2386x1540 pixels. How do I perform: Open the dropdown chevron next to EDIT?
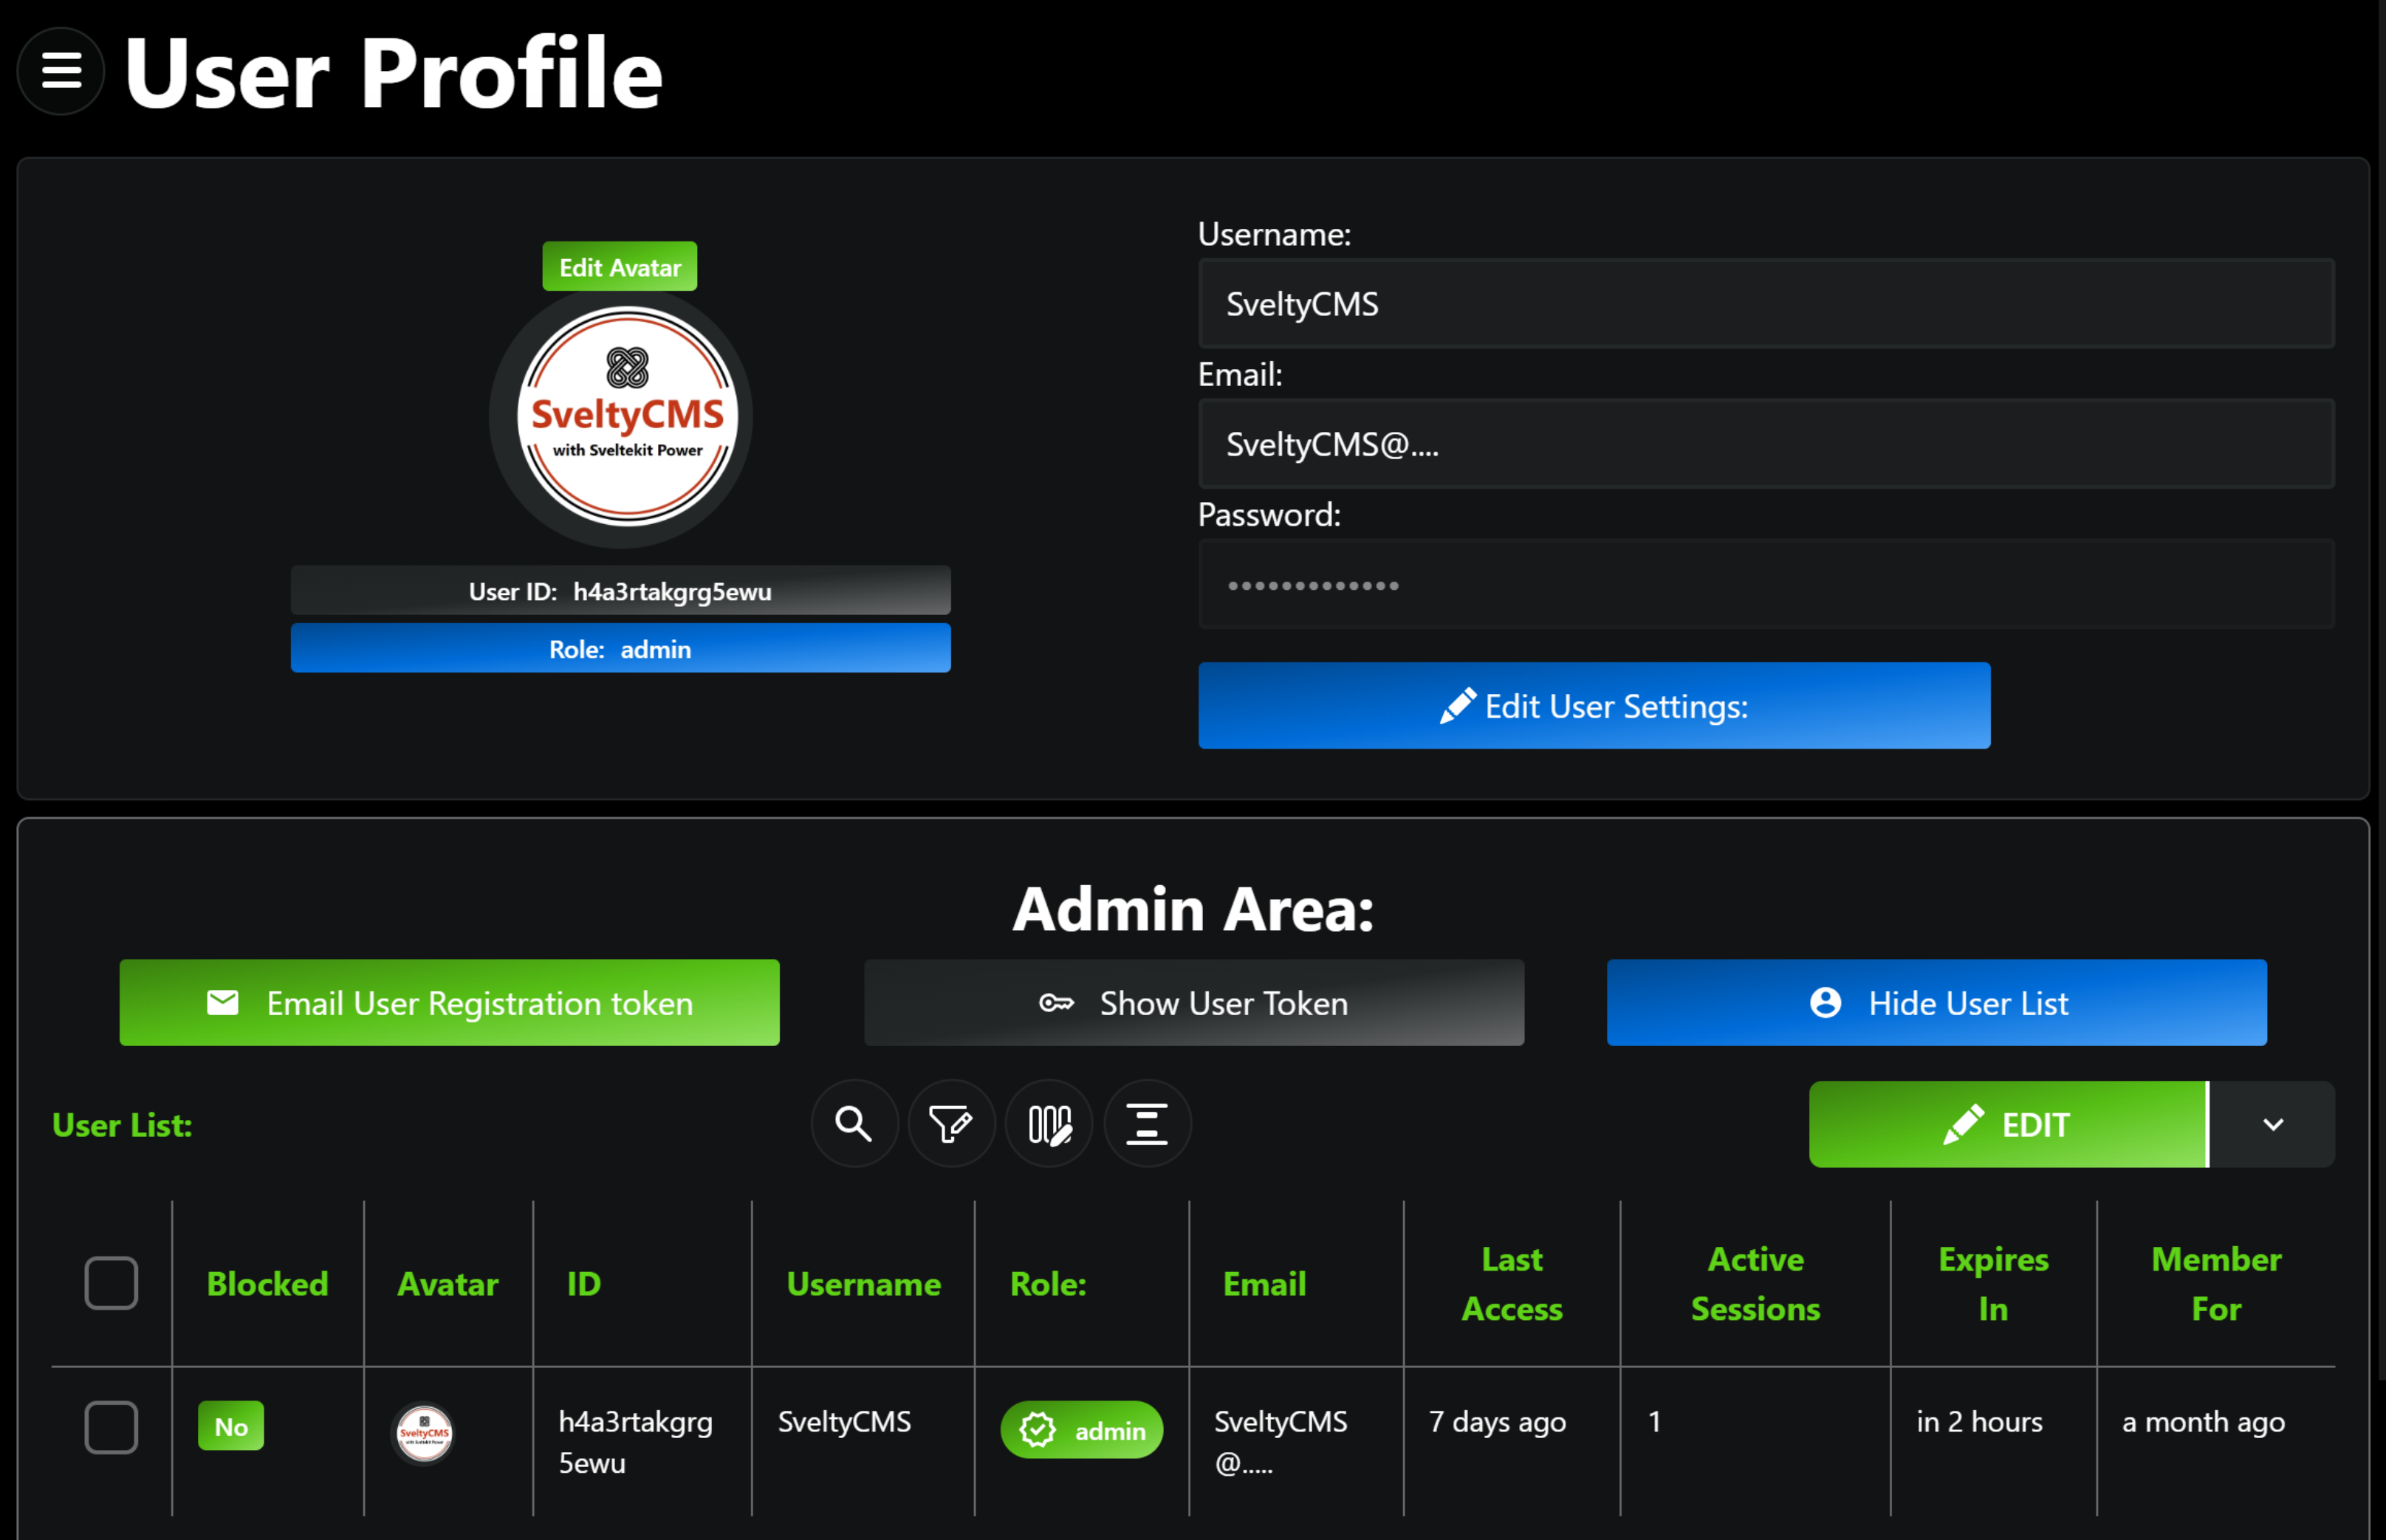(x=2272, y=1123)
